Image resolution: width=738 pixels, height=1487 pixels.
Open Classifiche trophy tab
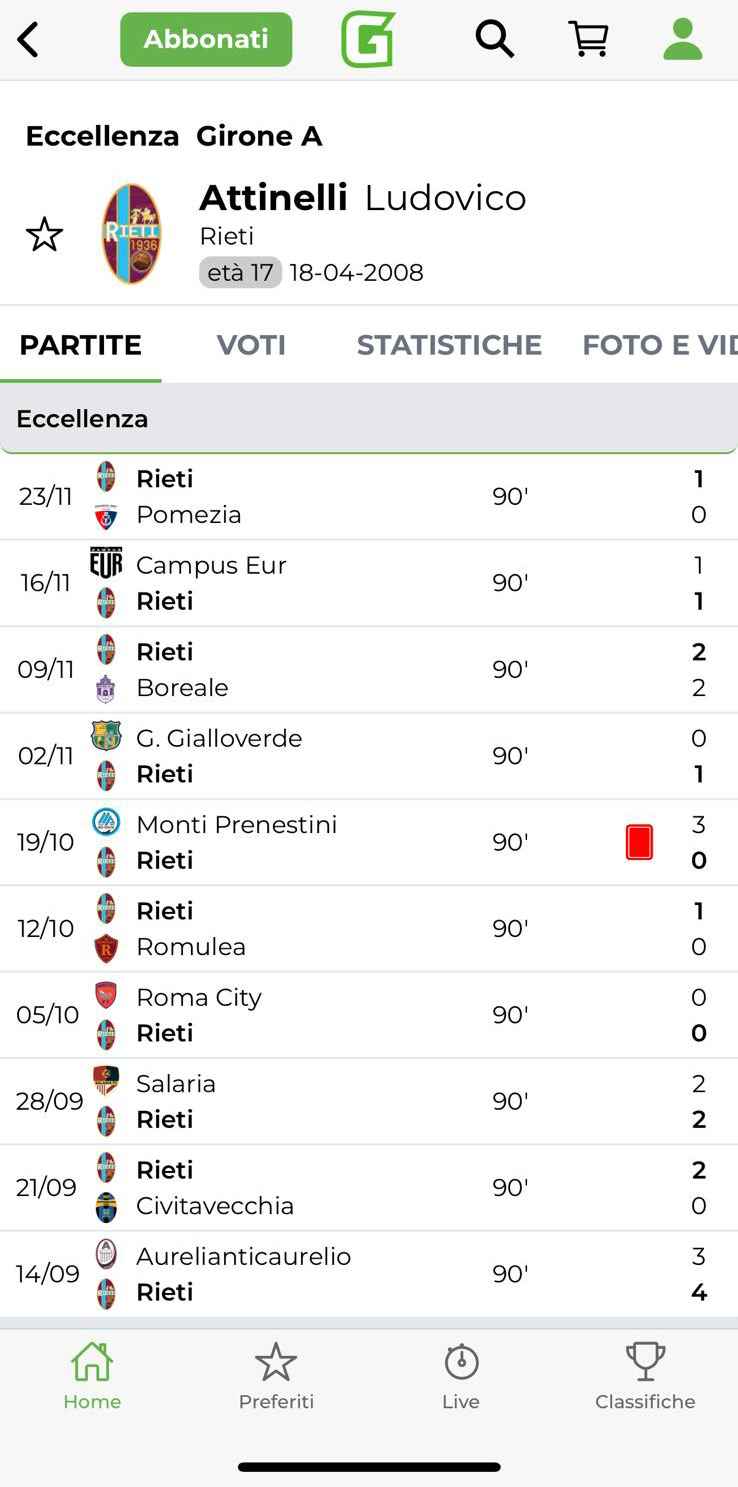(x=645, y=1376)
